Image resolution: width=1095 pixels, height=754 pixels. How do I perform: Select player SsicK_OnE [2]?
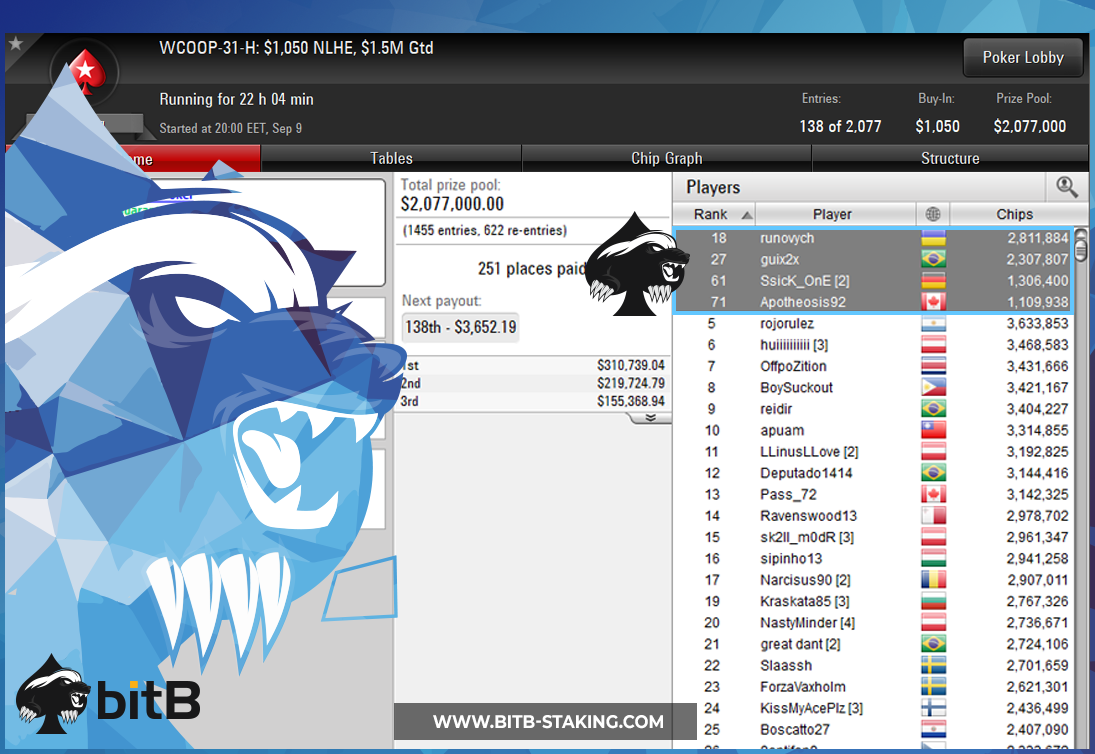[874, 281]
